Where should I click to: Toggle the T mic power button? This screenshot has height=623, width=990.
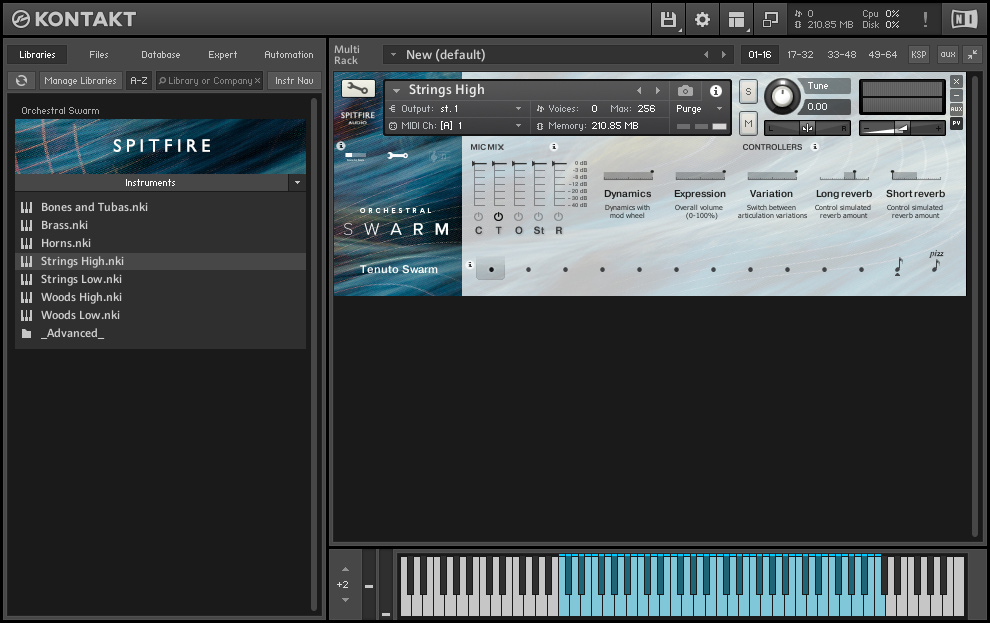pyautogui.click(x=498, y=217)
